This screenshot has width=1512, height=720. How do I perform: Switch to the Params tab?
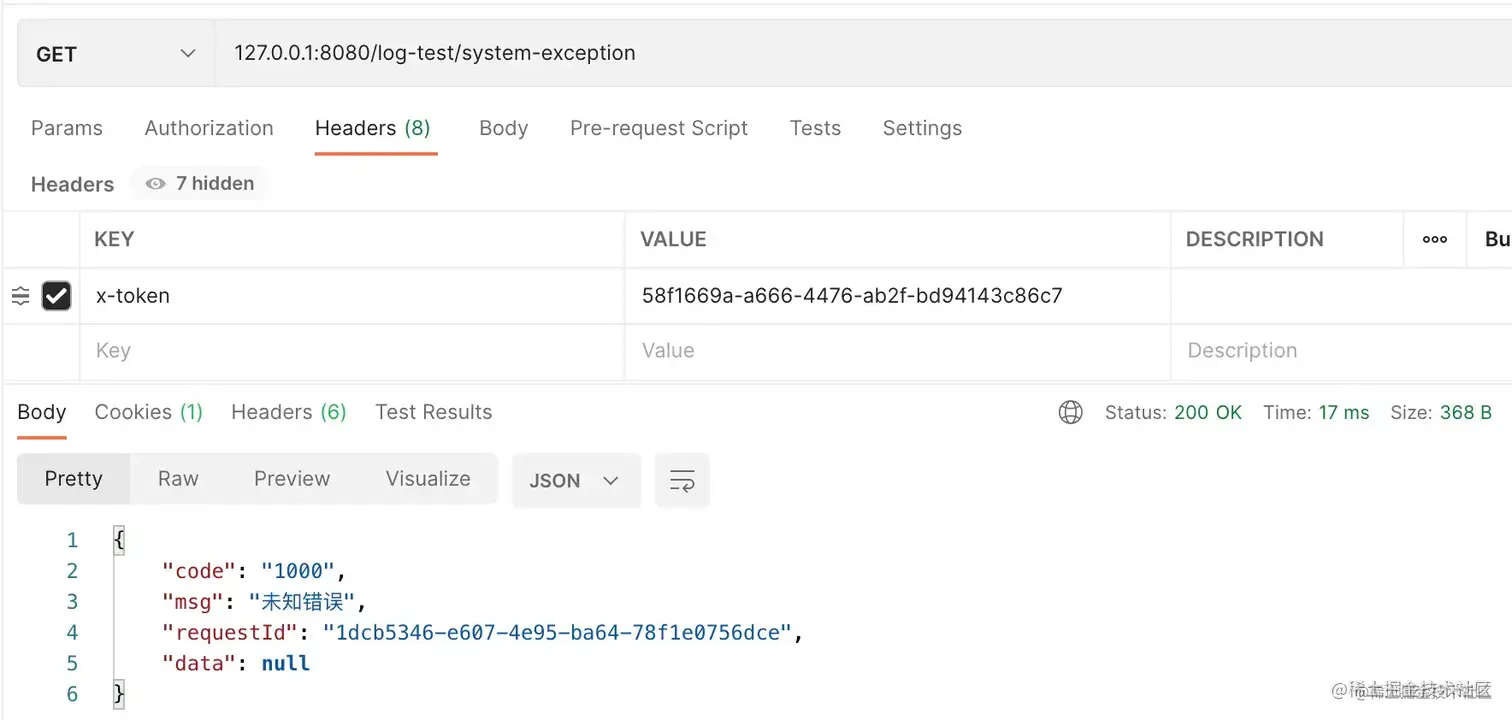coord(67,128)
